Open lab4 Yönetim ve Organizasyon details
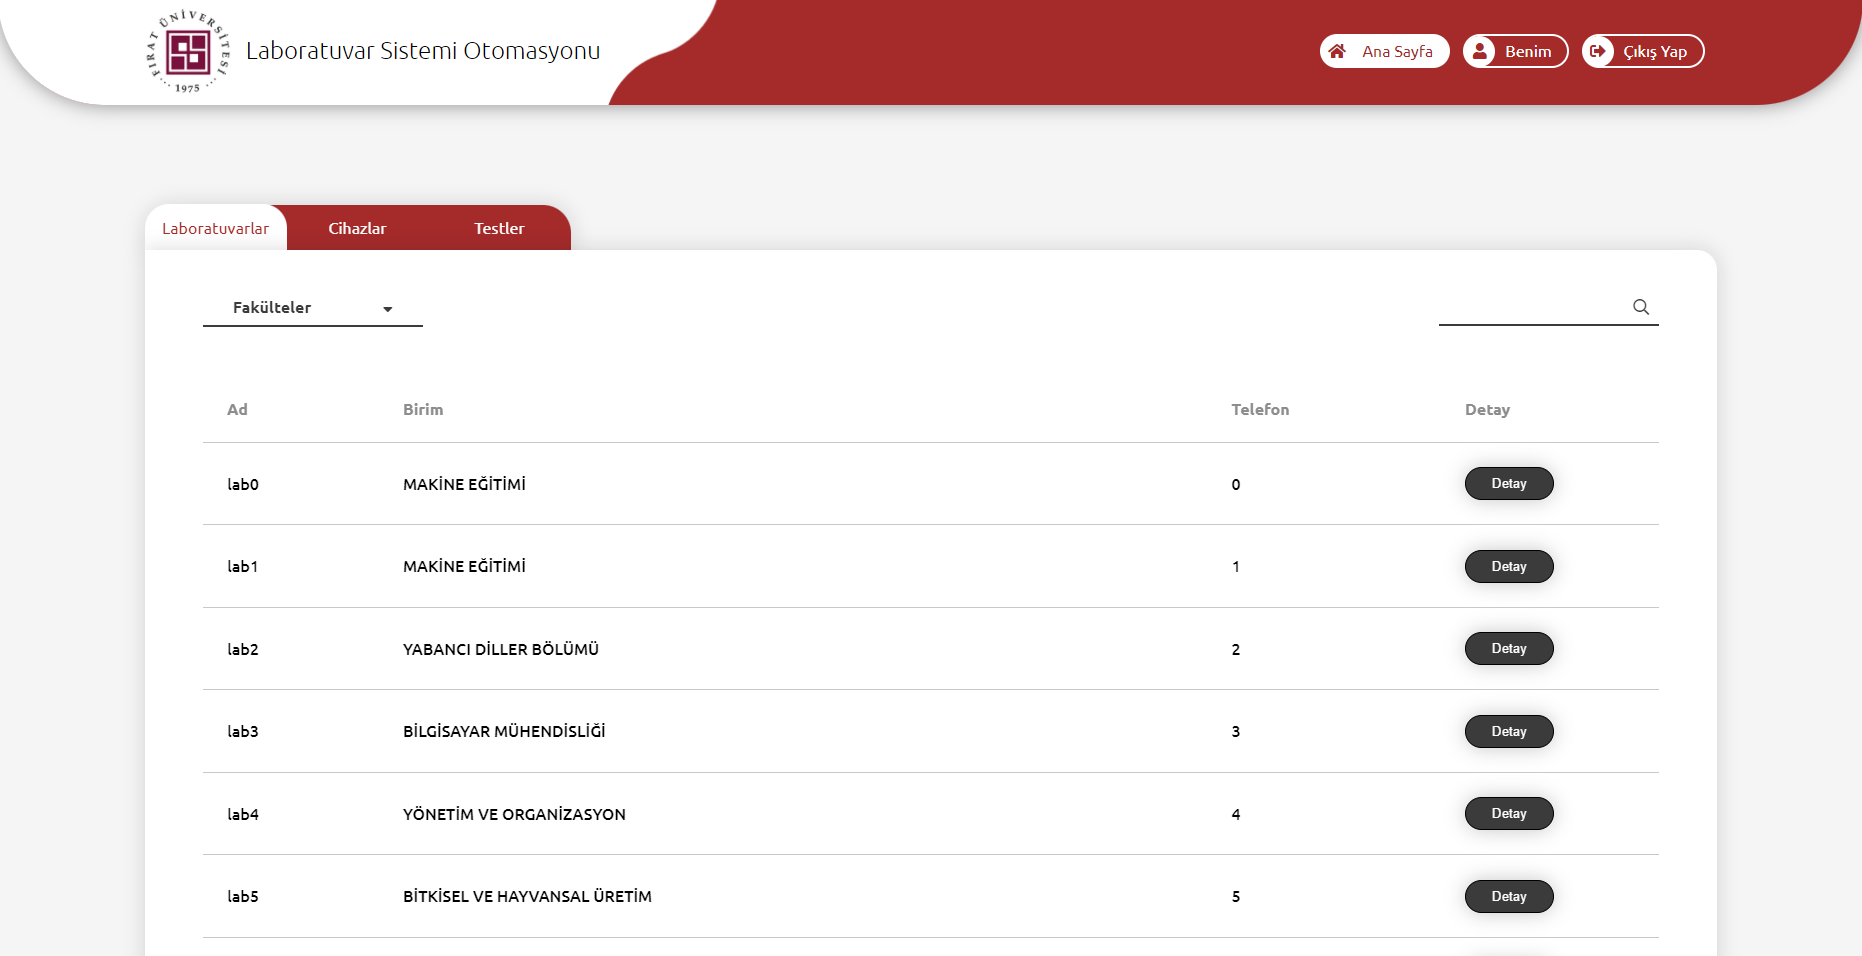The height and width of the screenshot is (956, 1862). coord(1509,814)
